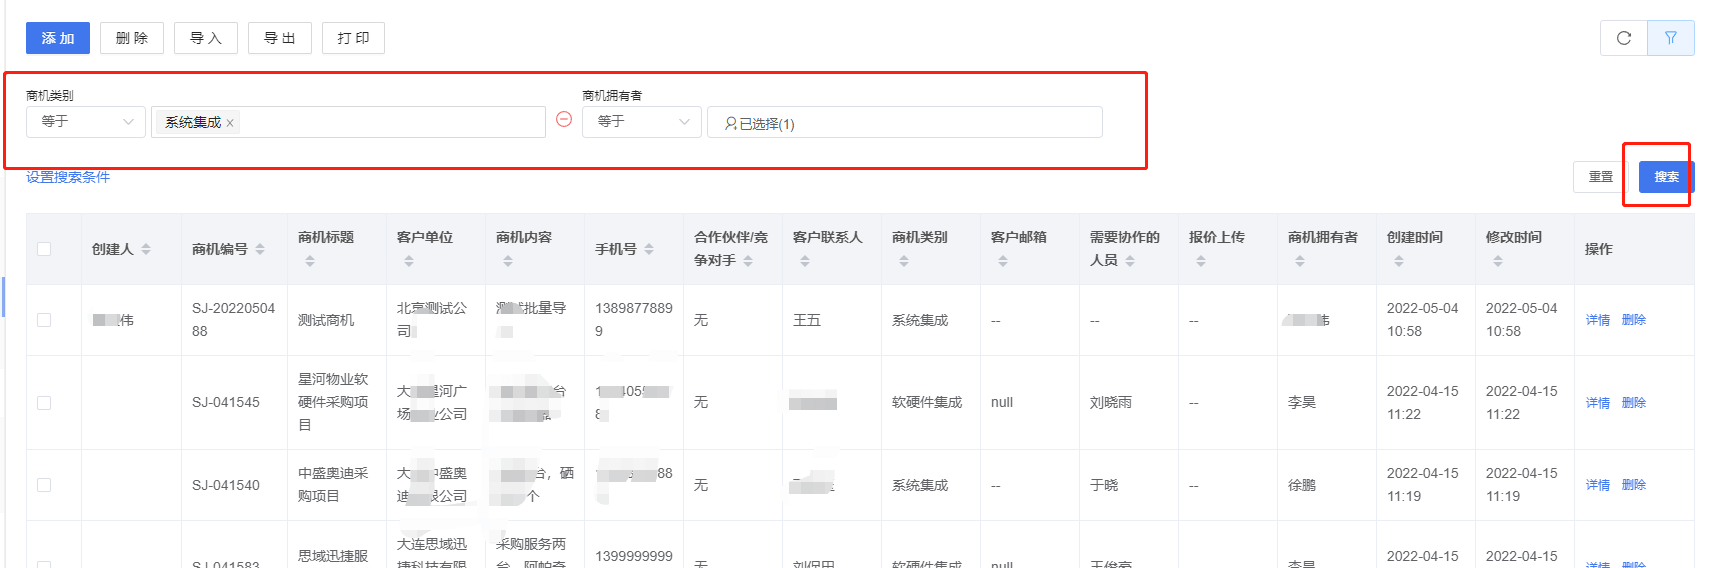Sort by 手机号 column arrows
The image size is (1710, 568).
click(649, 249)
